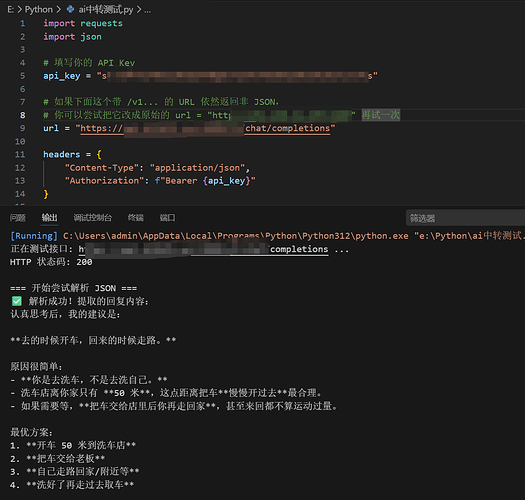Click output step '2. **把车交给老板**'
This screenshot has width=525, height=500.
pyautogui.click(x=57, y=458)
